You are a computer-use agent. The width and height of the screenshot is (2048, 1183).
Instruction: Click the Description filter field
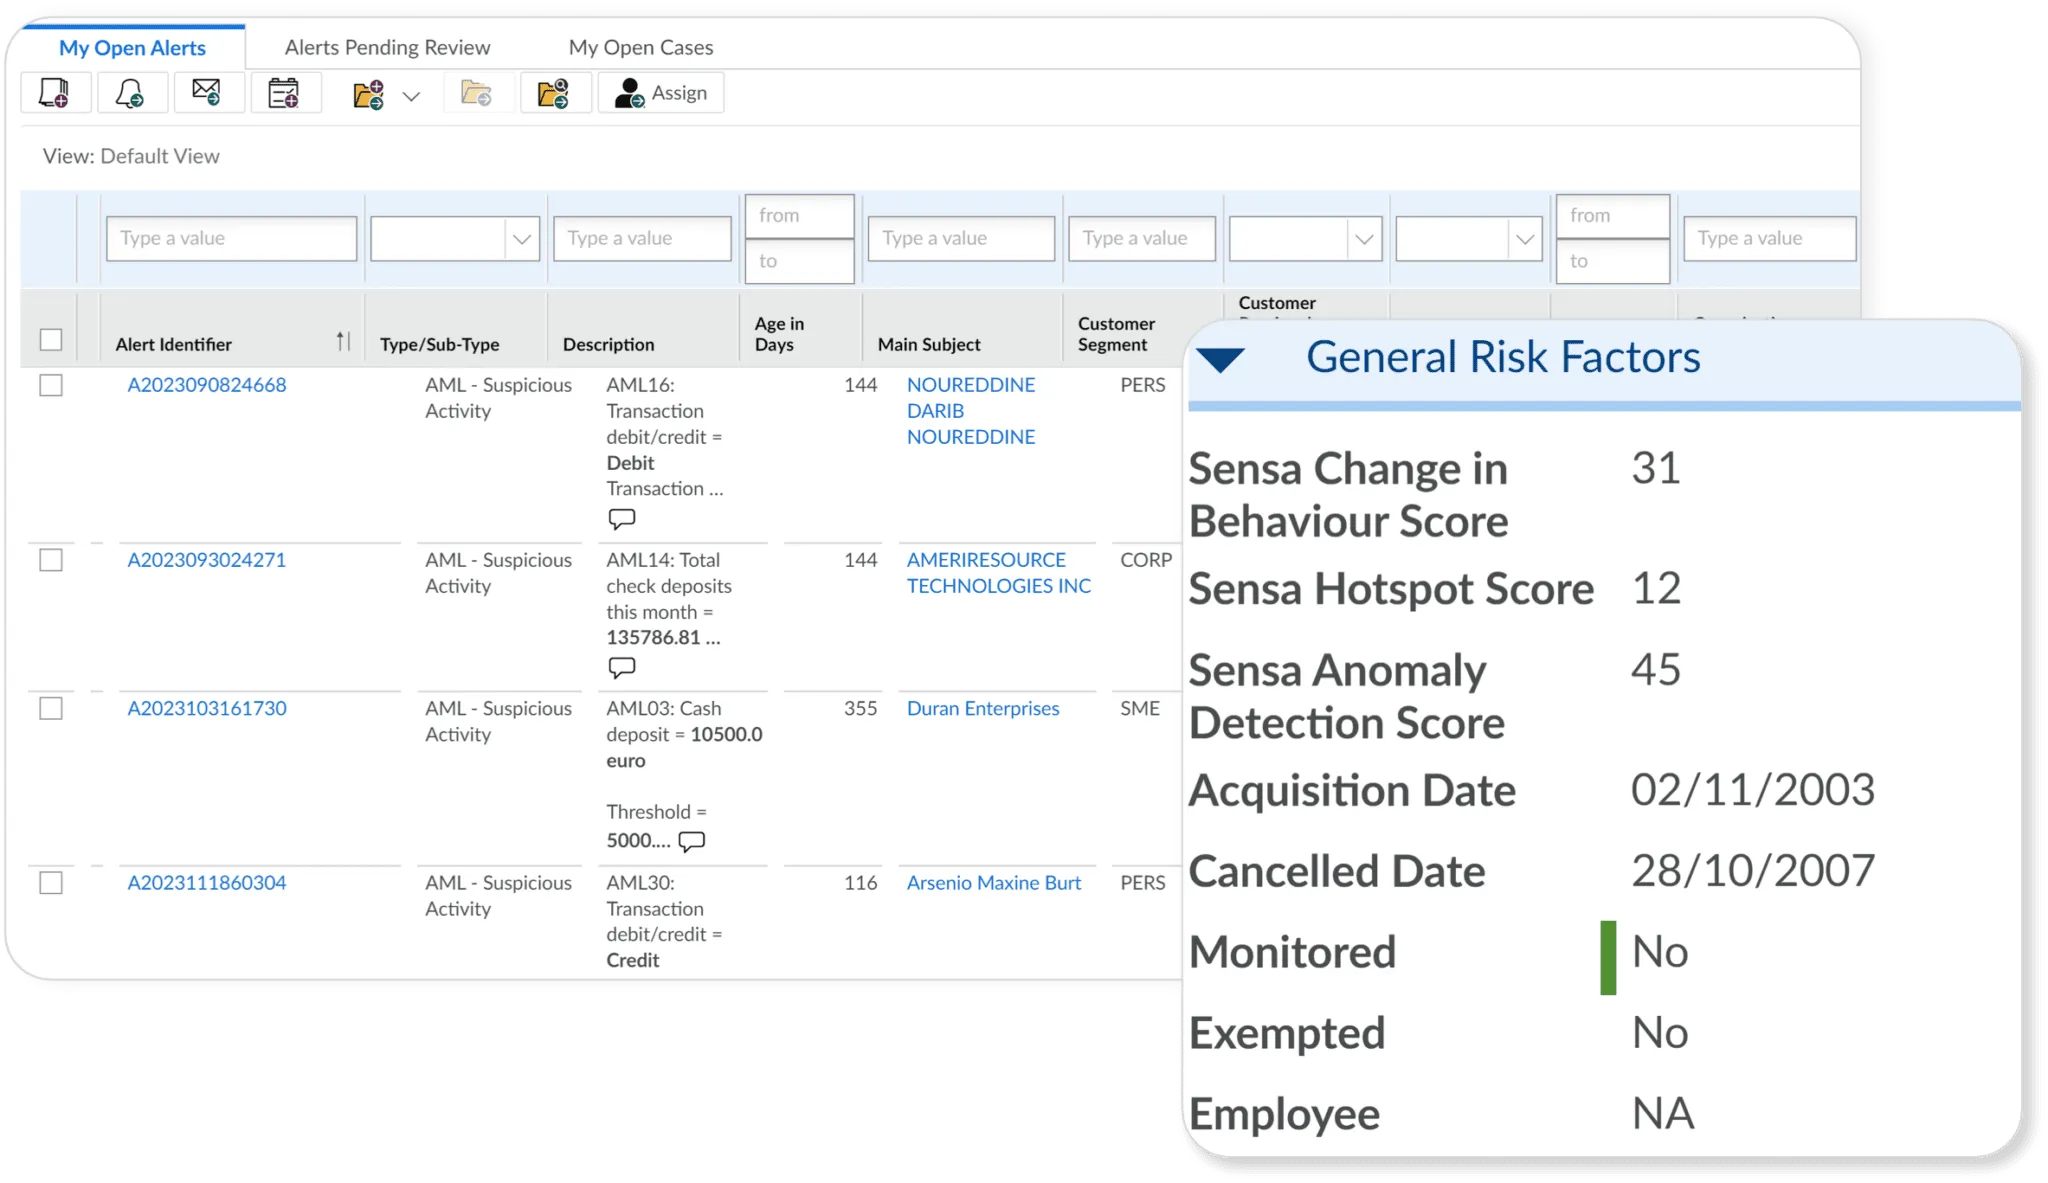click(642, 239)
